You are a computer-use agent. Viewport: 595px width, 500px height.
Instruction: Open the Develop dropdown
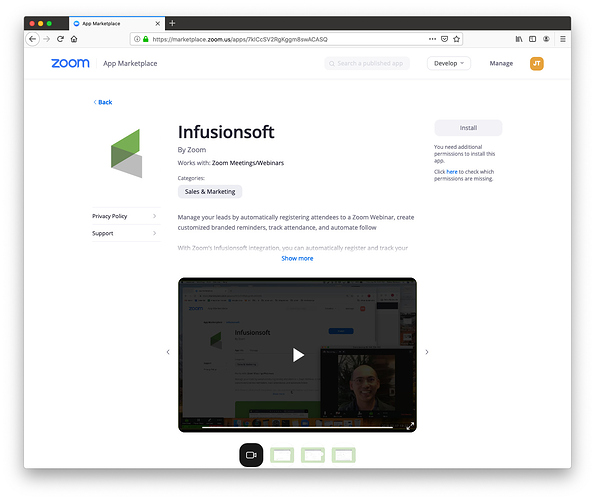click(449, 63)
